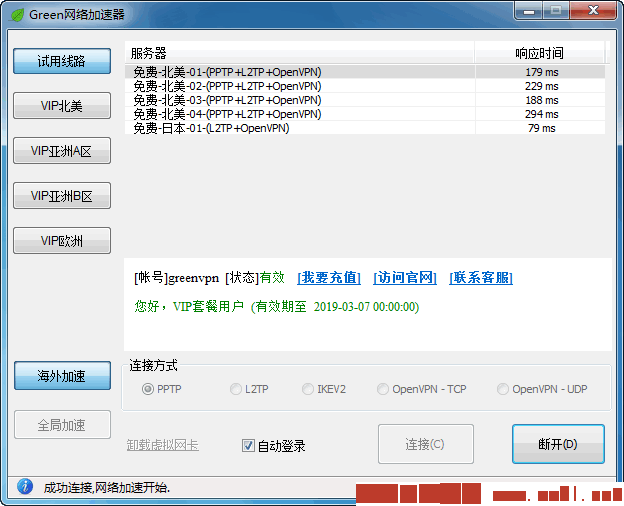The width and height of the screenshot is (624, 506).
Task: Click the blue info status icon
Action: pyautogui.click(x=25, y=486)
